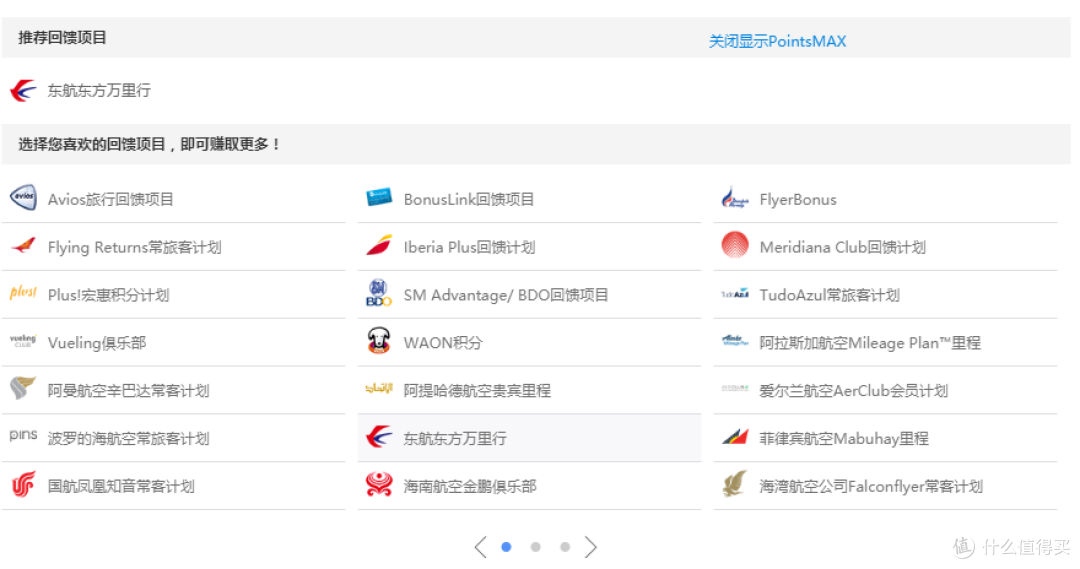1080x569 pixels.
Task: Click the WAON dog icon
Action: click(x=379, y=340)
